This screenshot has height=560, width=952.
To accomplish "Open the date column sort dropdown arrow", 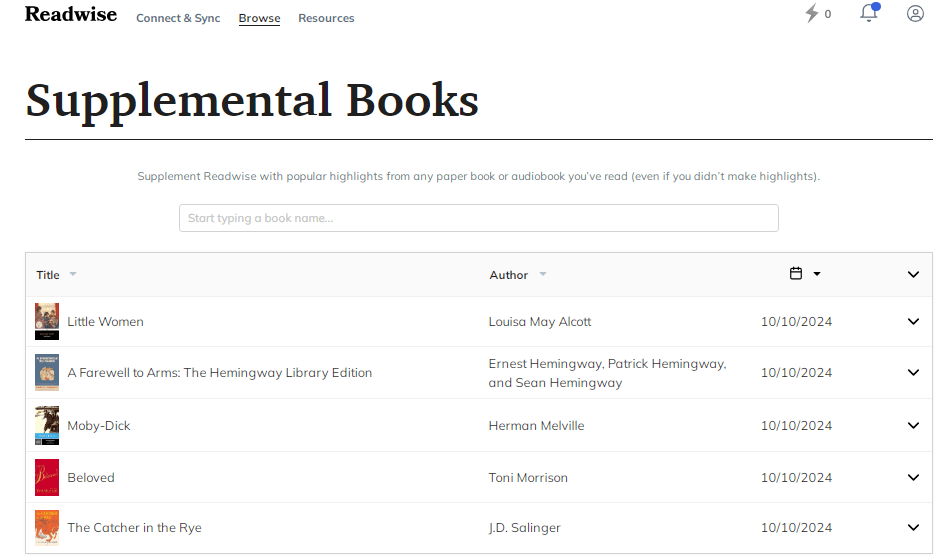I will (x=817, y=274).
